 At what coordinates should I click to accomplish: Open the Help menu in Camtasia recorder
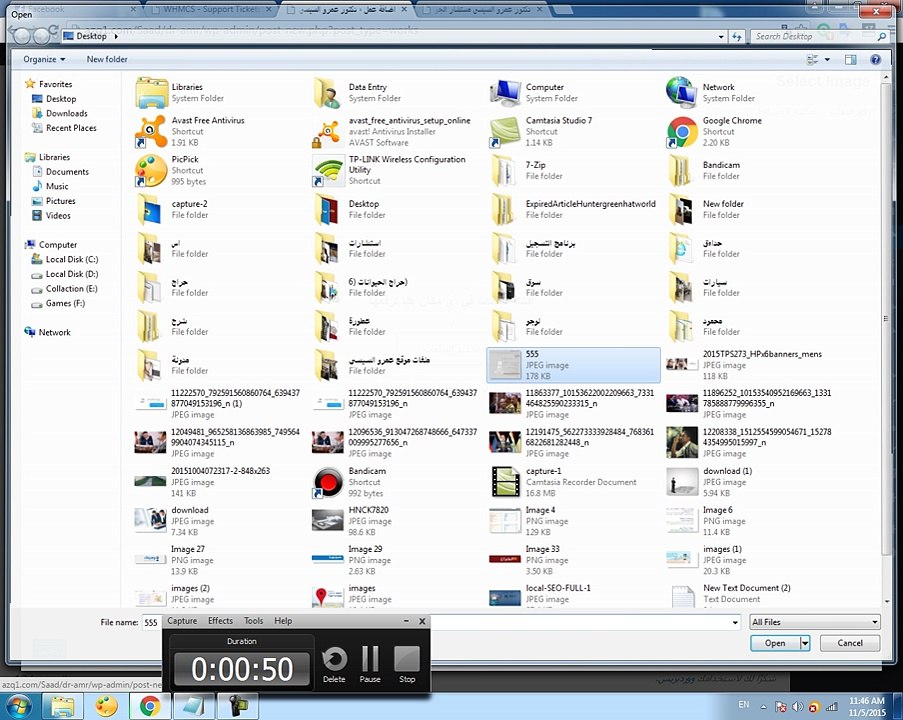pos(283,621)
